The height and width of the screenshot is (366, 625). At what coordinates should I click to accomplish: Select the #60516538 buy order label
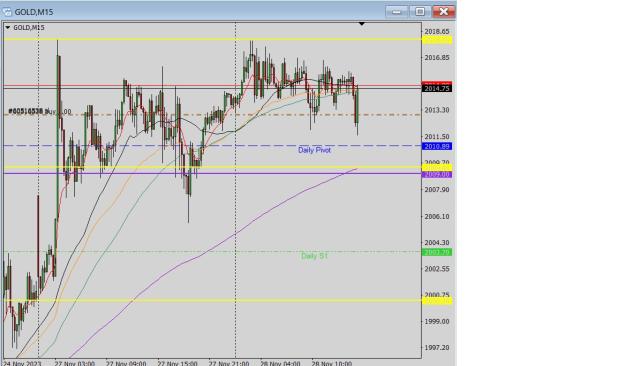tap(39, 112)
